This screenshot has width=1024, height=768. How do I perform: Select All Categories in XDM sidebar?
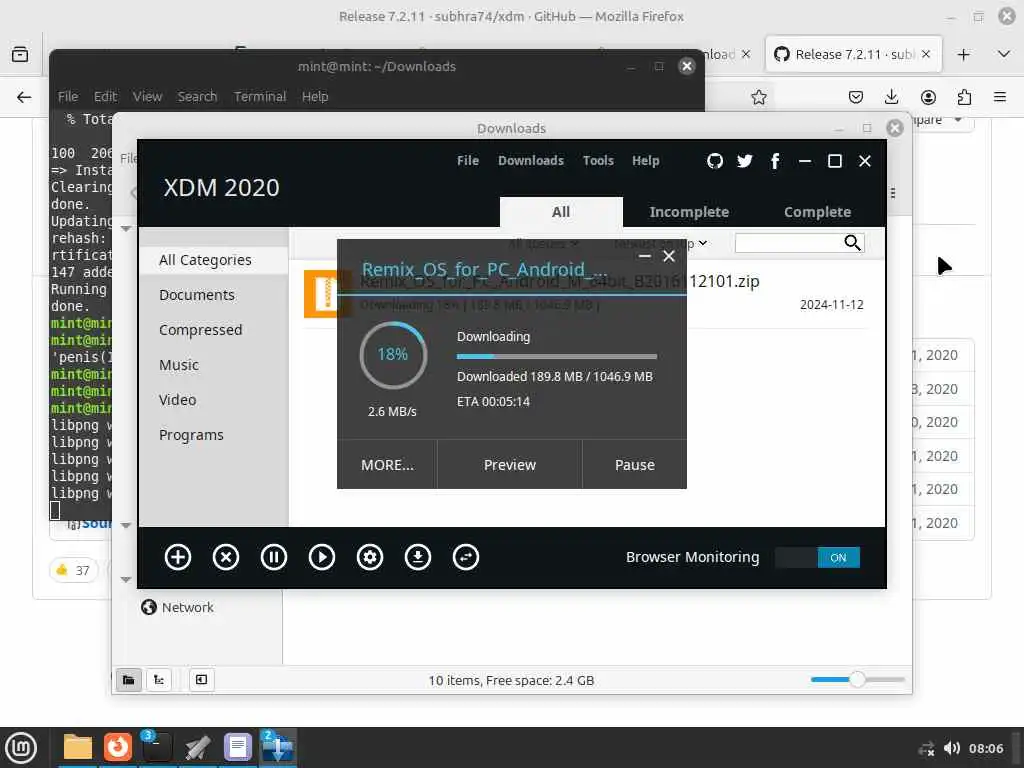[214, 260]
